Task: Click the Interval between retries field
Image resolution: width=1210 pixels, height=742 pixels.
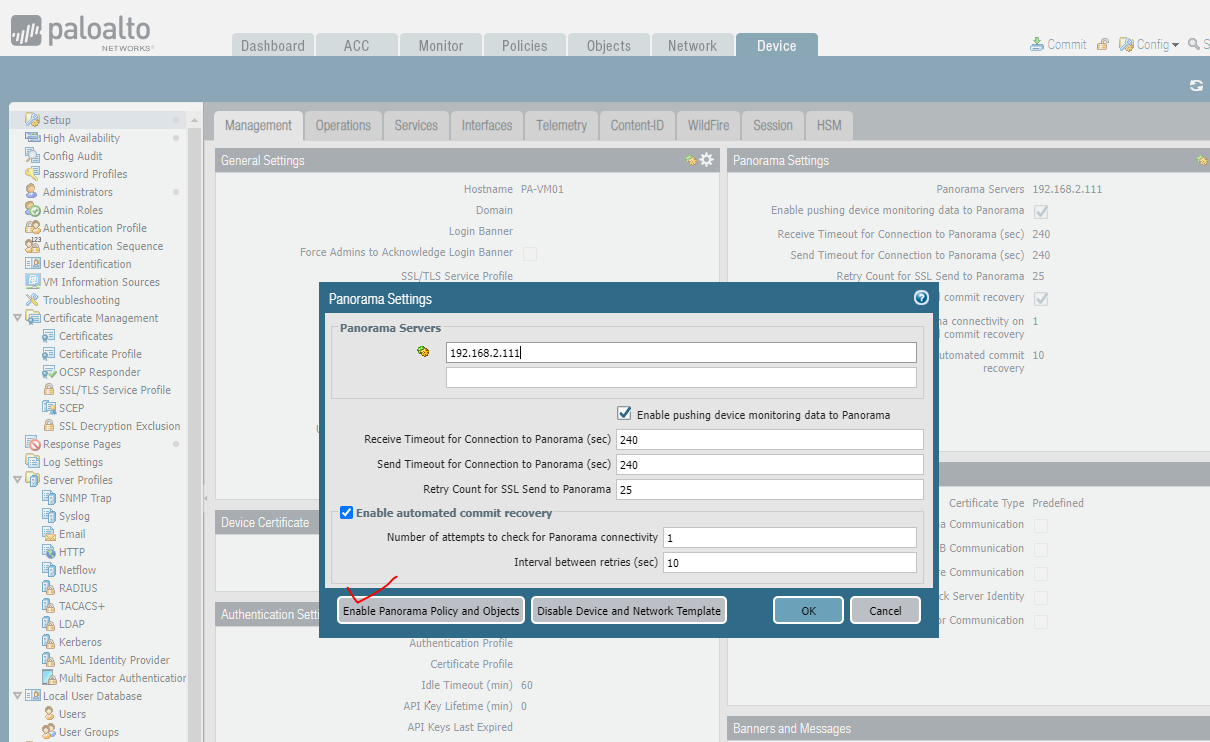Action: (790, 563)
